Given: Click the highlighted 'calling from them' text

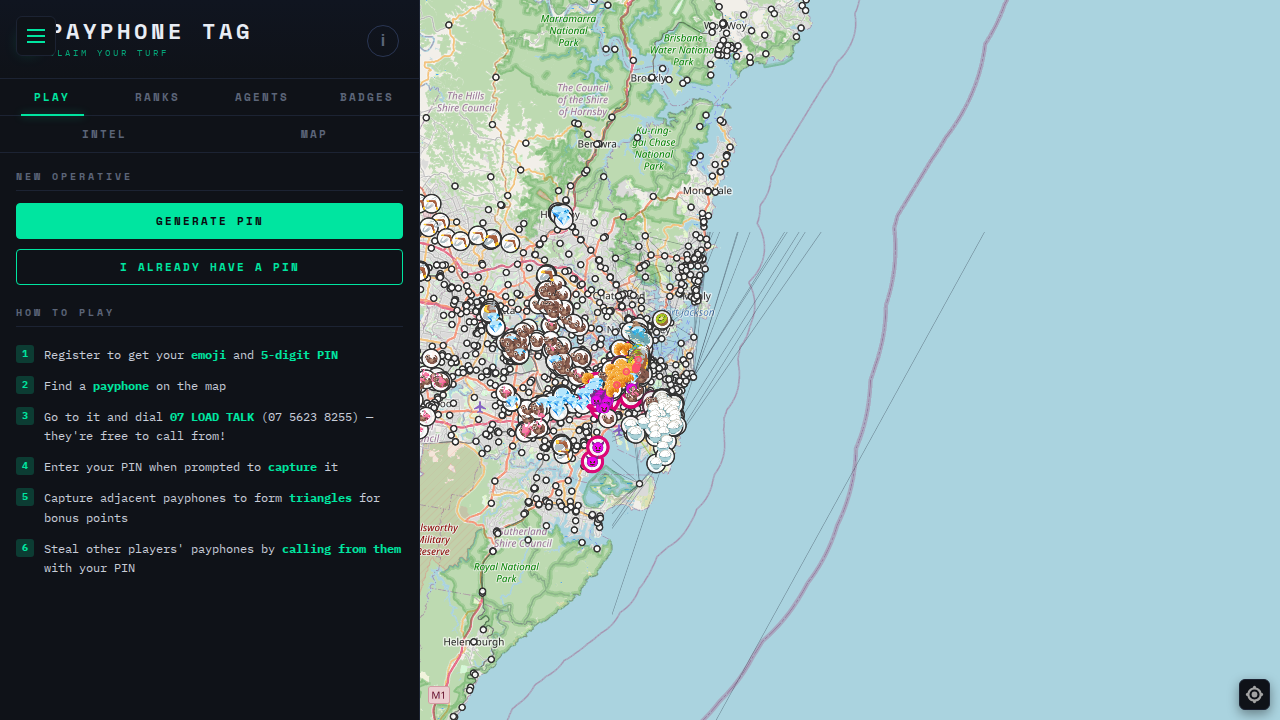Looking at the screenshot, I should pyautogui.click(x=341, y=548).
